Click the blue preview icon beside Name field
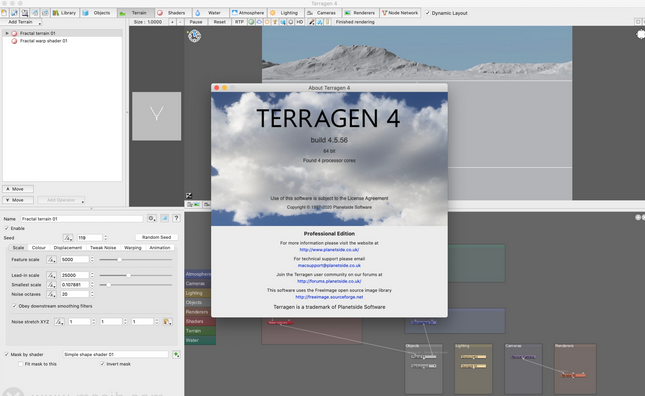Screen dimensions: 645x396 tap(165, 218)
